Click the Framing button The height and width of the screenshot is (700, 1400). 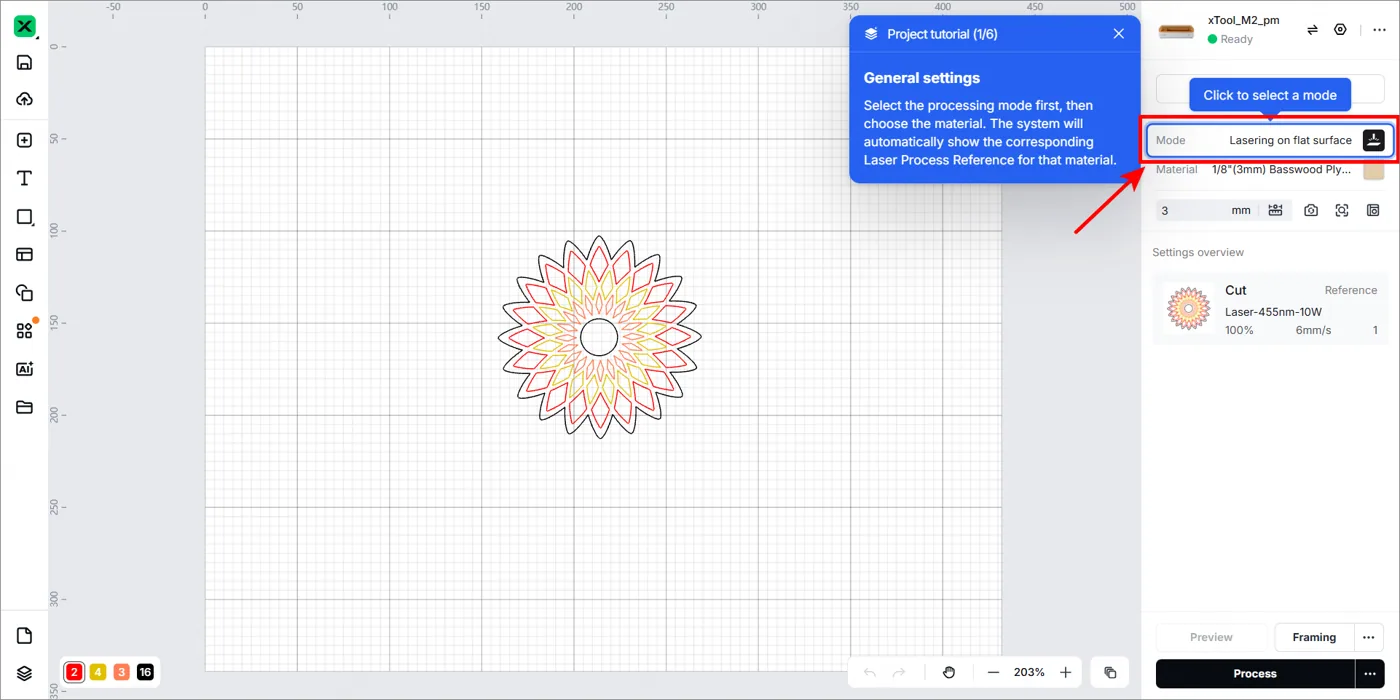coord(1314,637)
